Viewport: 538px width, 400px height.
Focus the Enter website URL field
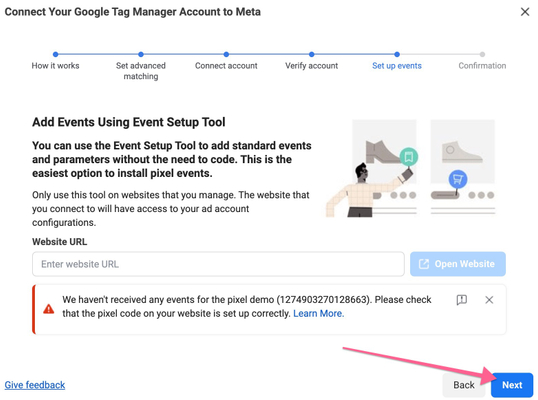click(x=218, y=264)
